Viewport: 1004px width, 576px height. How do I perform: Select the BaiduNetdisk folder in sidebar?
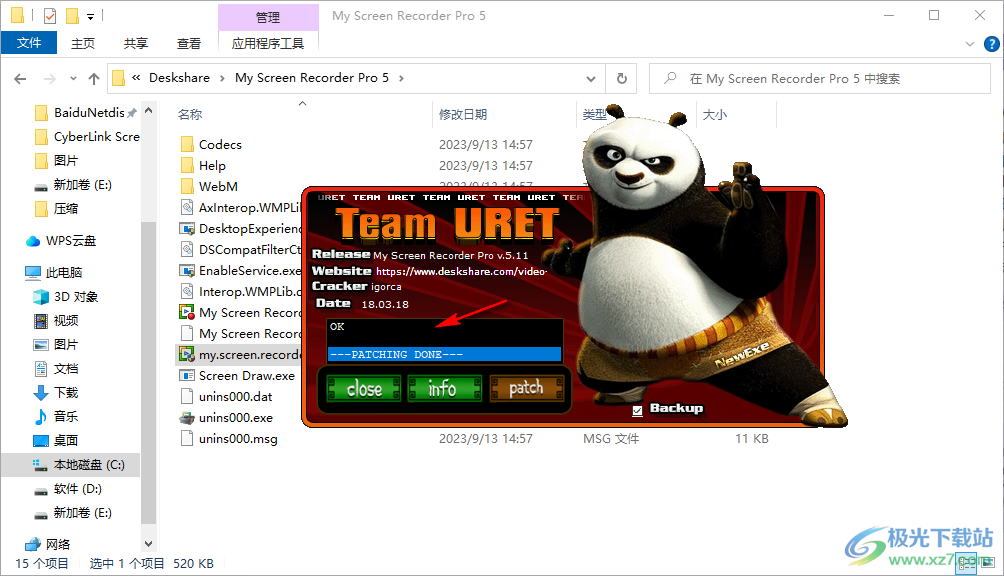pyautogui.click(x=87, y=112)
